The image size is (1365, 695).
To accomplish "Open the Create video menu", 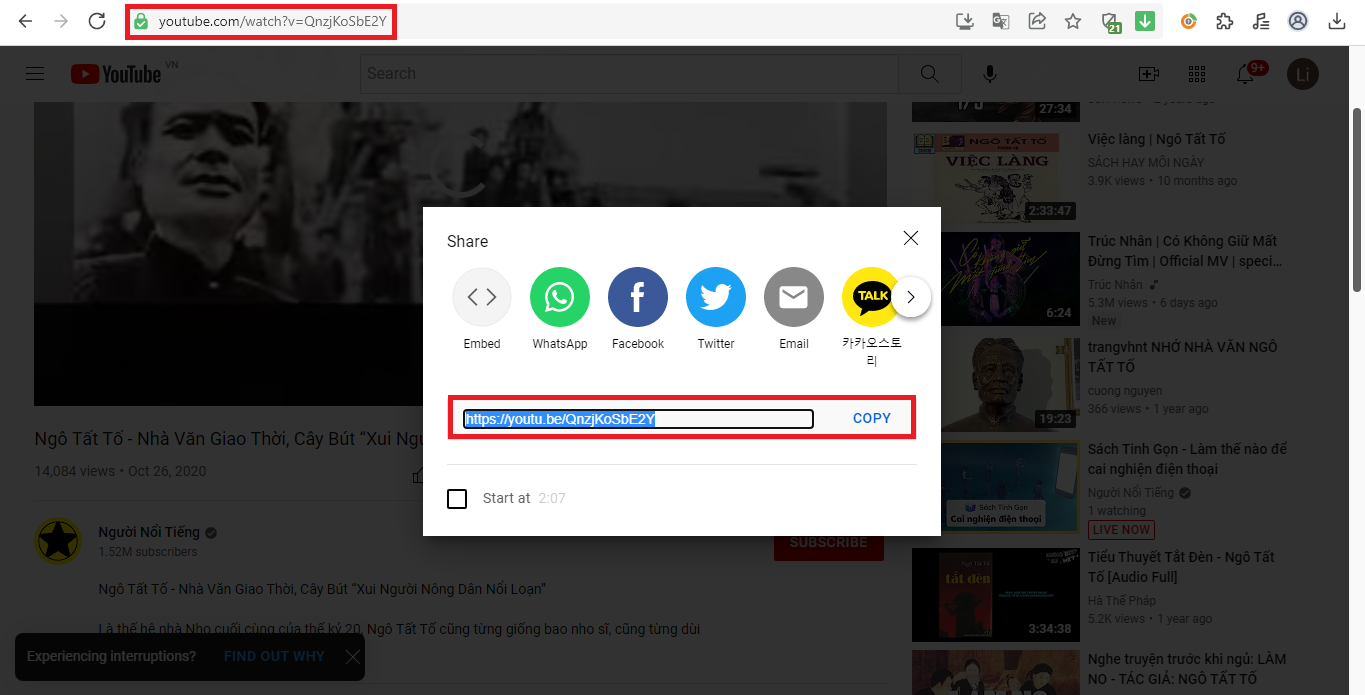I will point(1148,74).
